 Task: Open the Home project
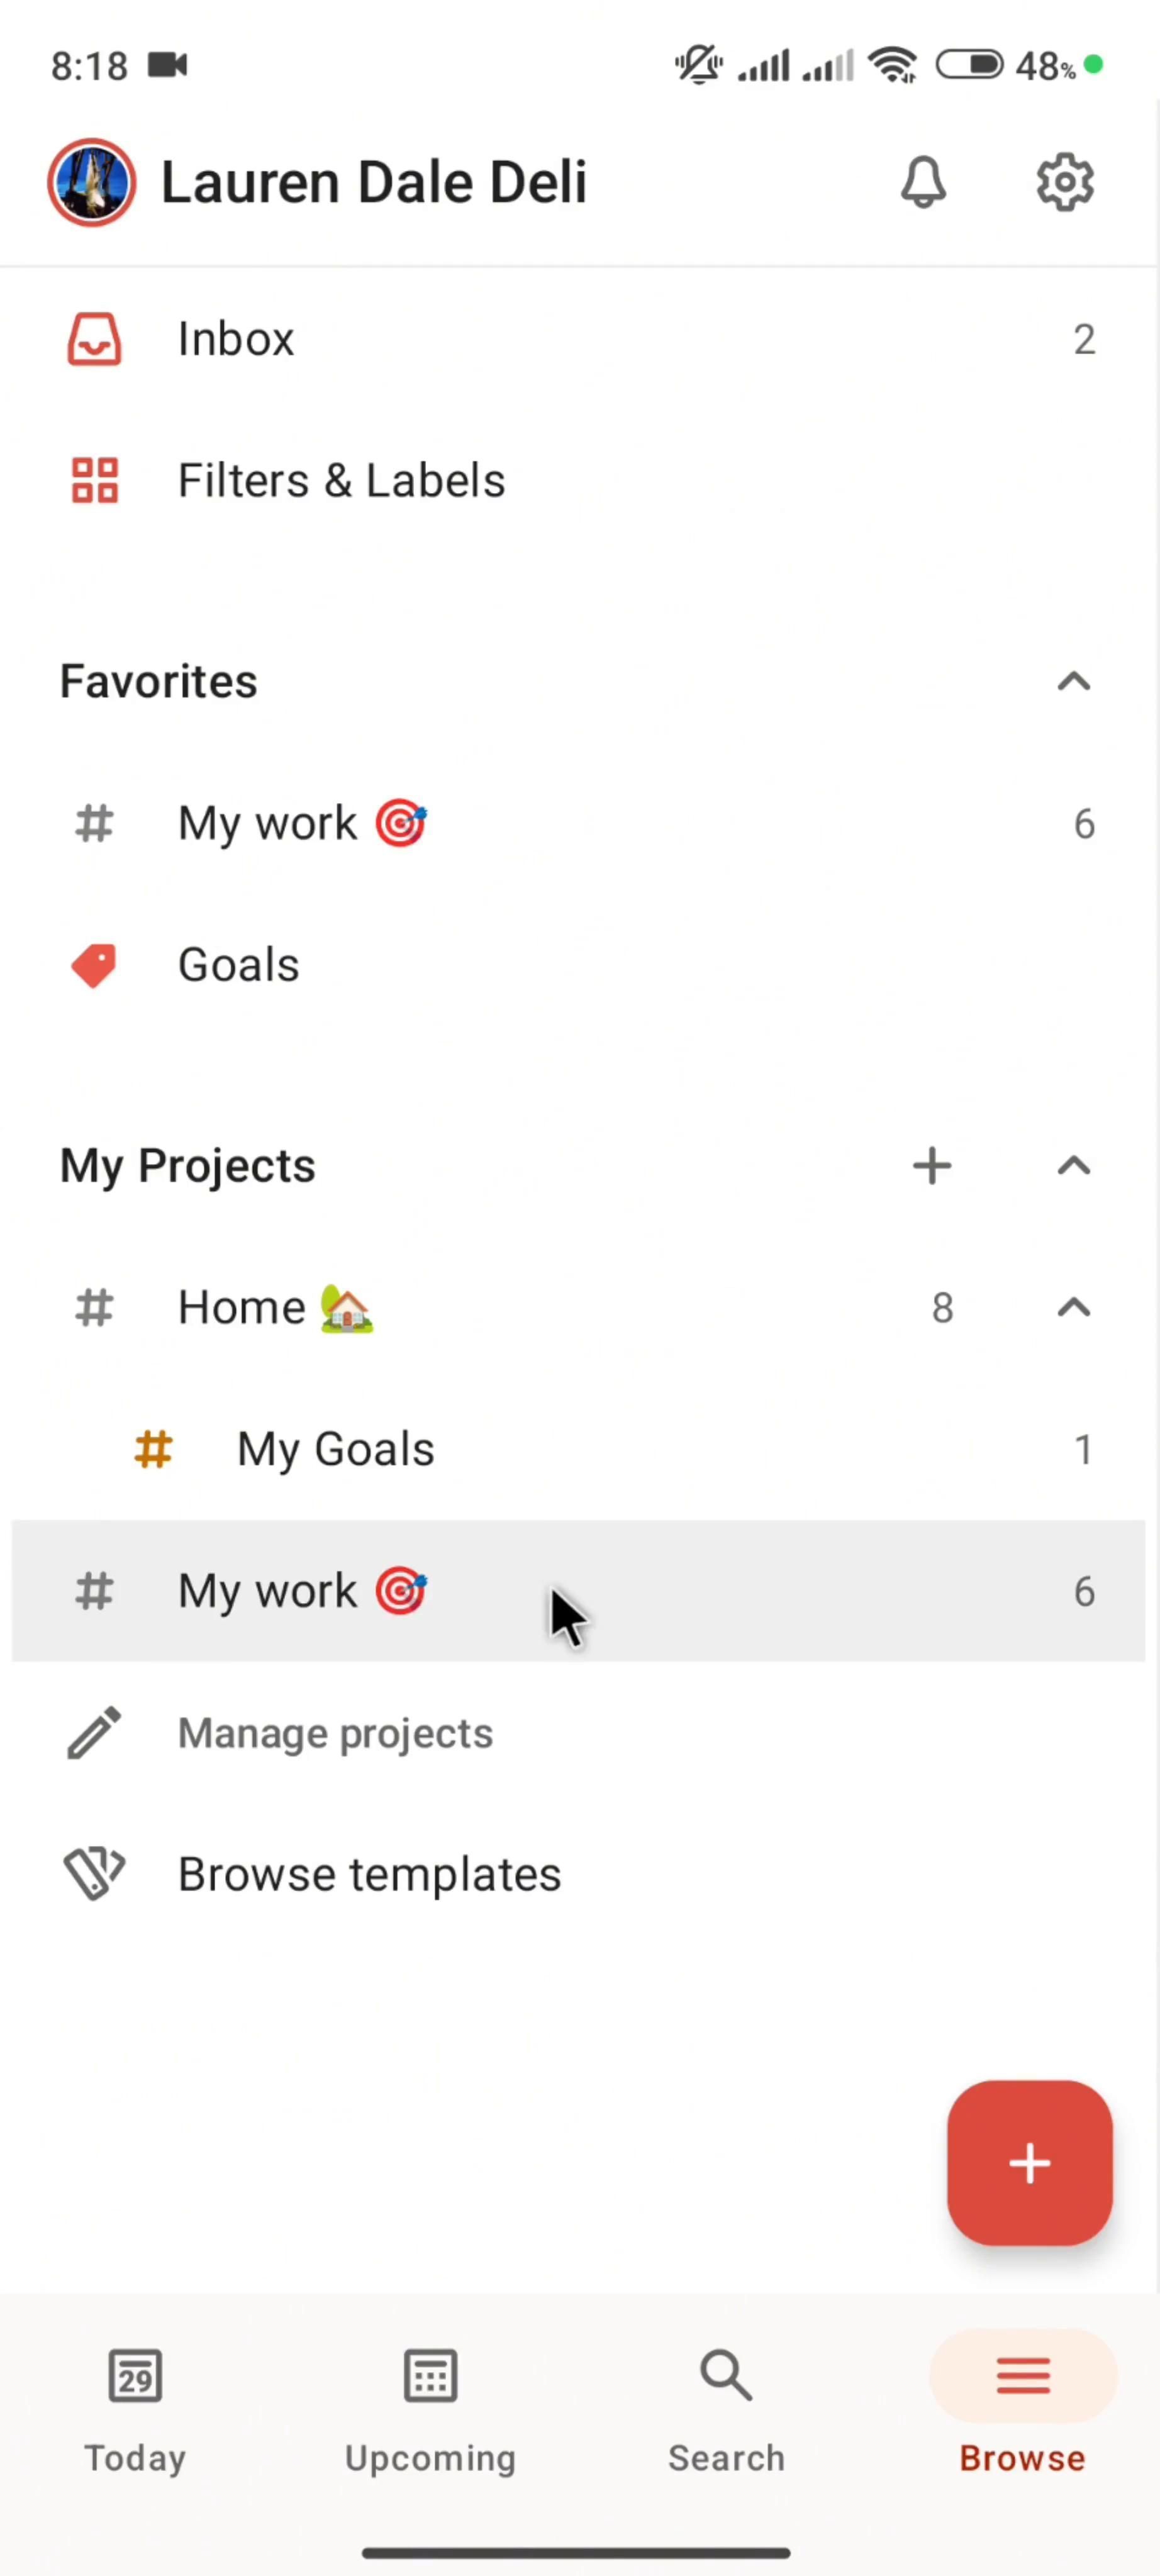click(242, 1308)
